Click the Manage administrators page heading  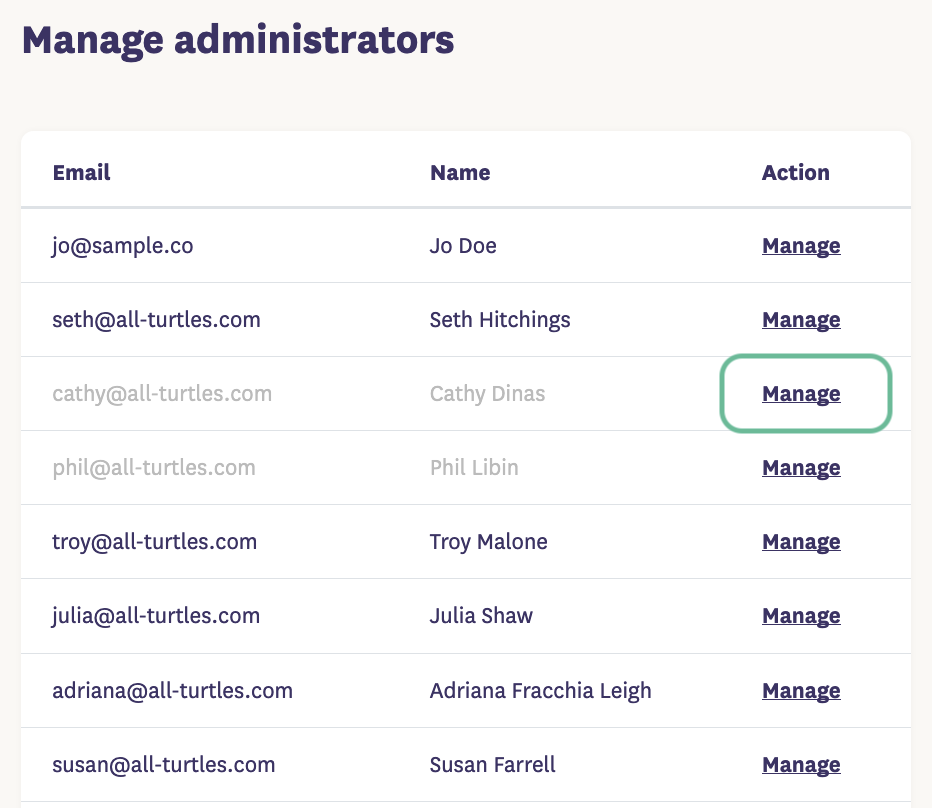(238, 41)
